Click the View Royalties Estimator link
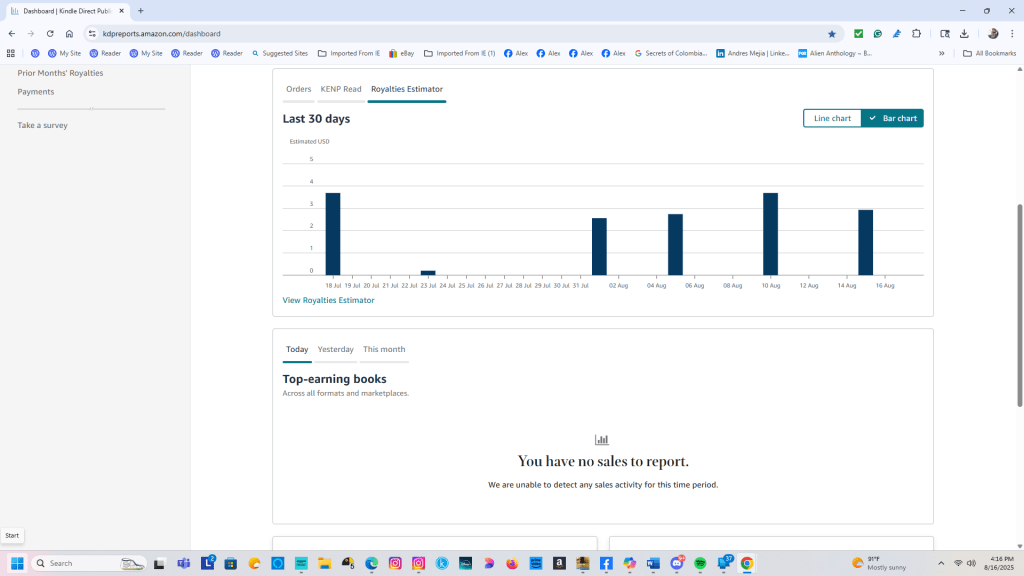Screen dimensions: 1024x576 click(x=328, y=300)
